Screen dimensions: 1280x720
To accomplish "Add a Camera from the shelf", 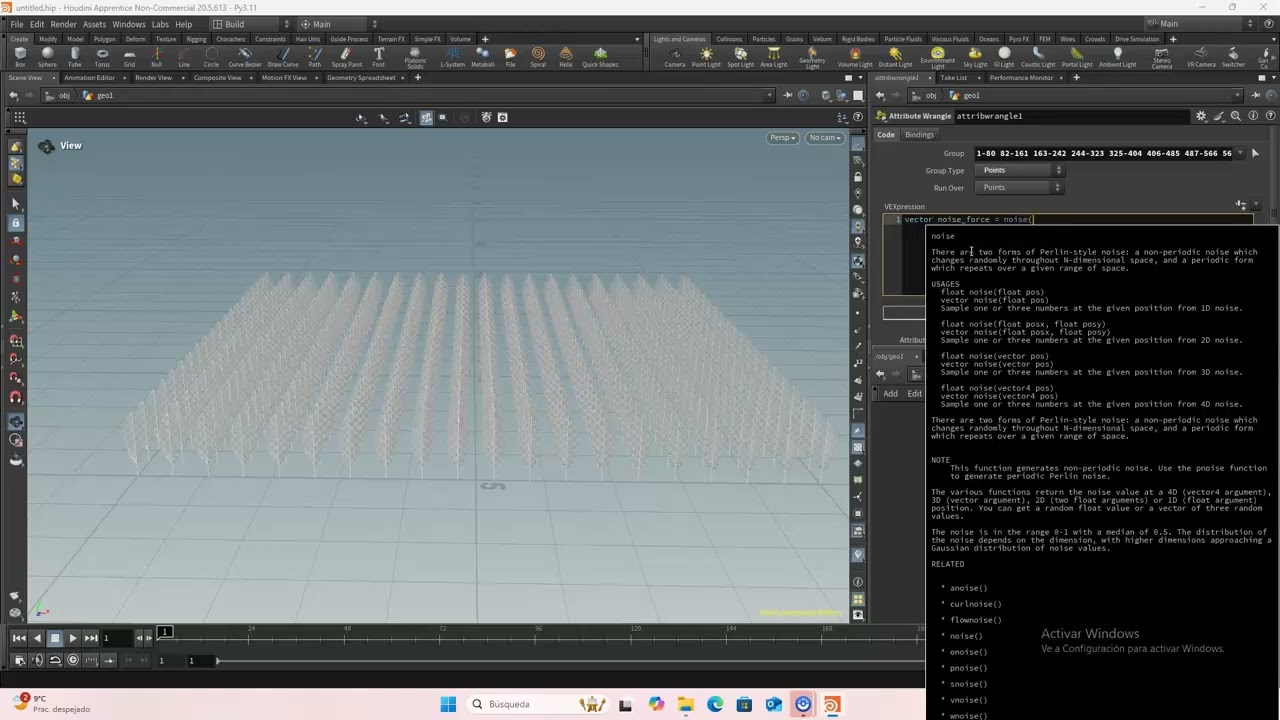I will pos(675,57).
